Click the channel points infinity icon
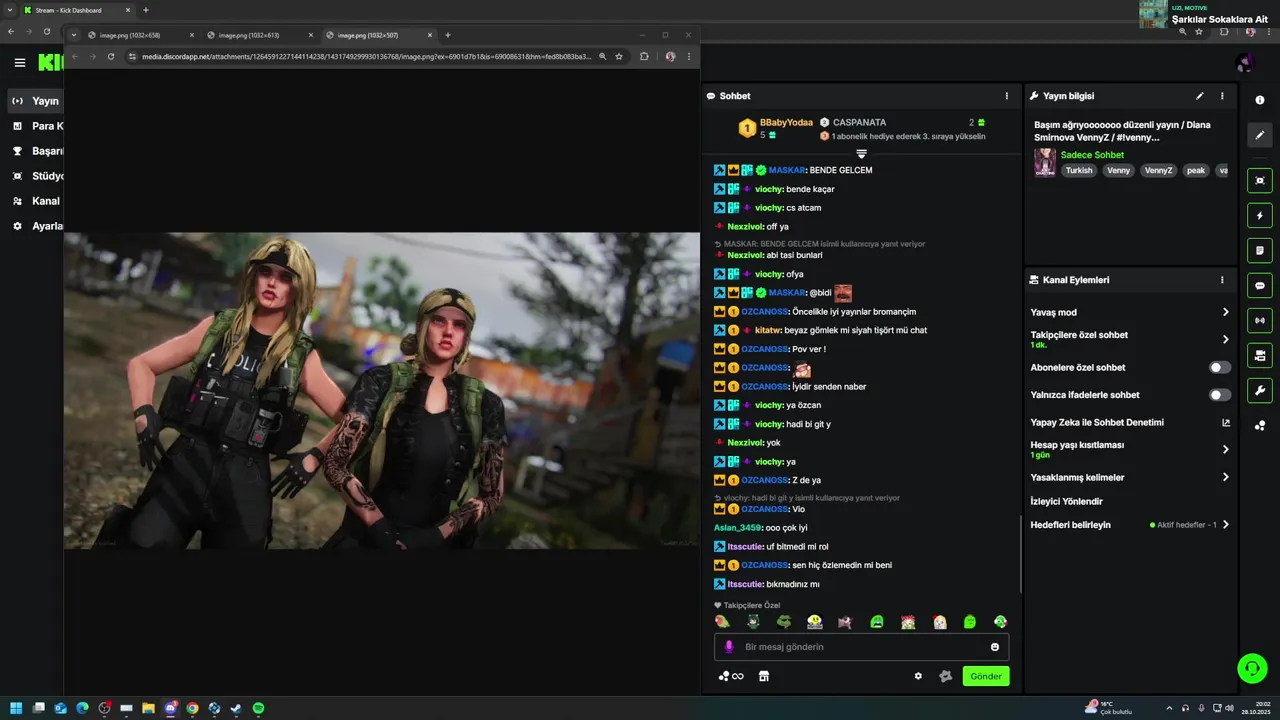Screen dimensions: 1280x720 pos(731,676)
